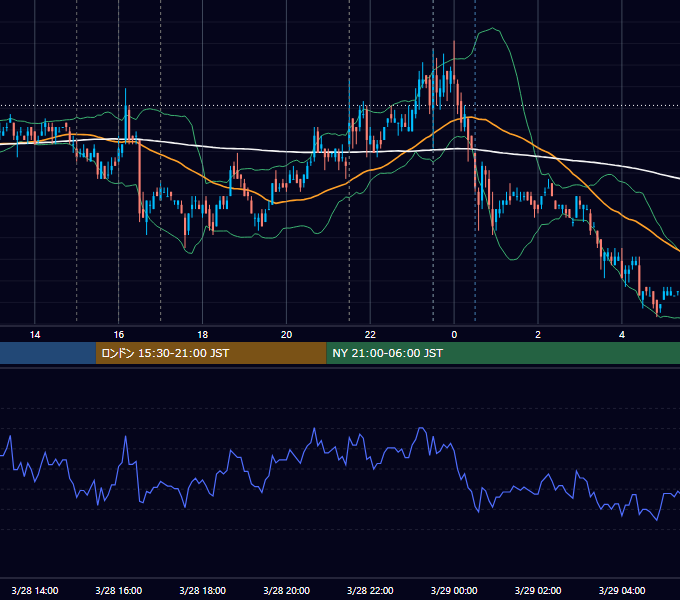Viewport: 680px width, 600px height.
Task: Click the 3/28 18:00 date label
Action: point(203,590)
